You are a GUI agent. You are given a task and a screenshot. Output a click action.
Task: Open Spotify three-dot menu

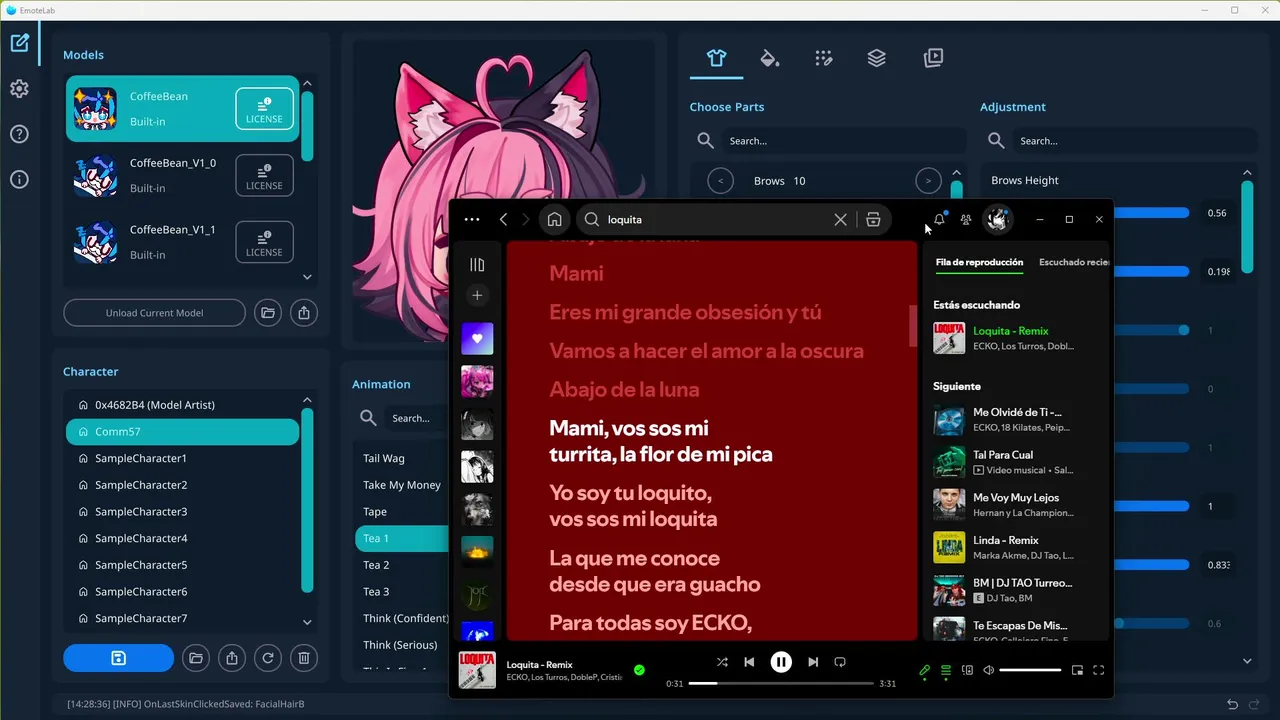tap(472, 220)
